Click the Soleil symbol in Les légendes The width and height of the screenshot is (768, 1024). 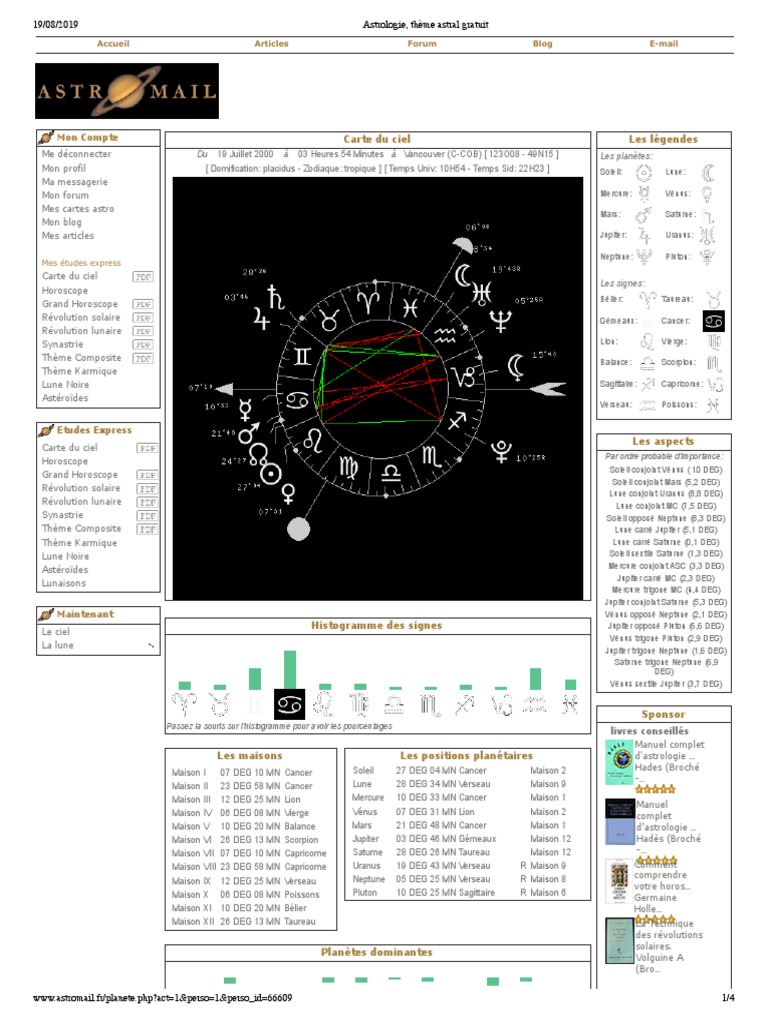click(x=644, y=172)
